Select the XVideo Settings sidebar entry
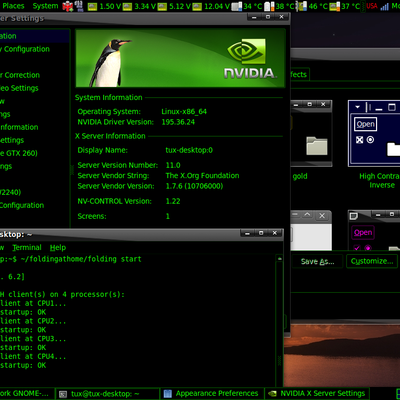400x400 pixels. click(35, 88)
